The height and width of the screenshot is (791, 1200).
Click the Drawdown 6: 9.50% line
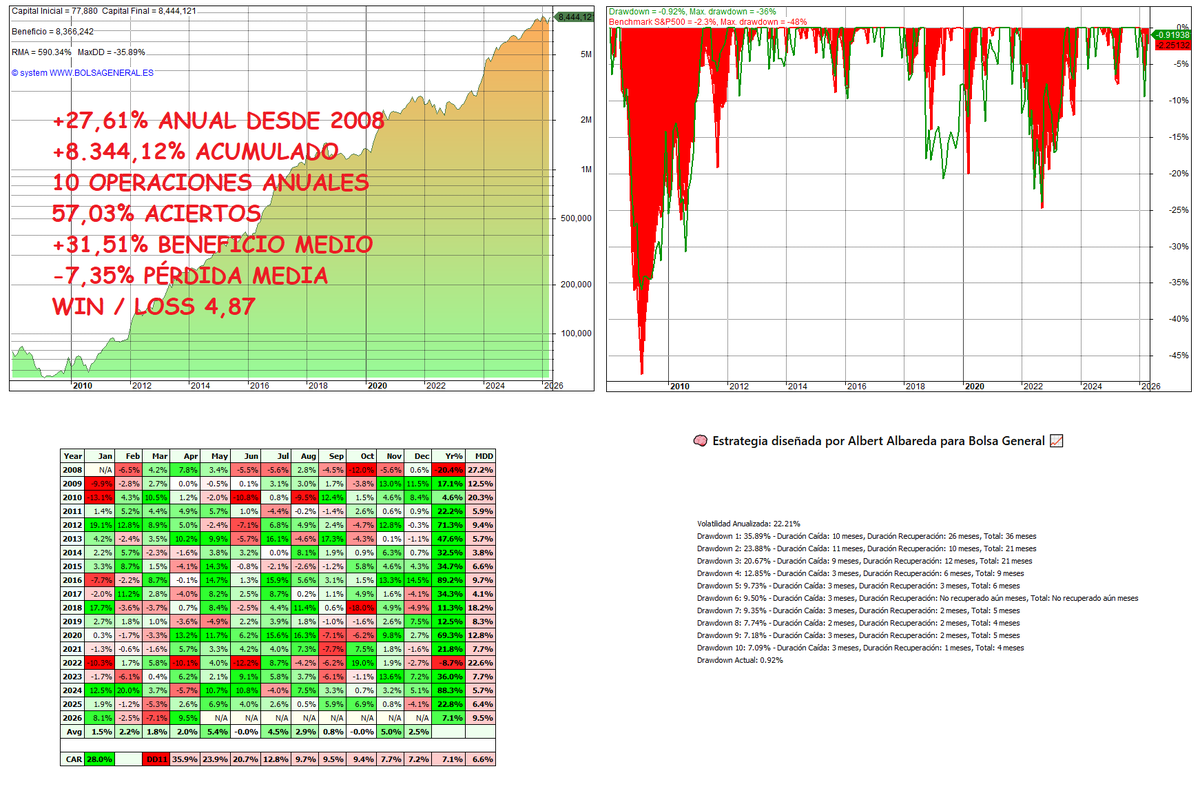click(917, 598)
